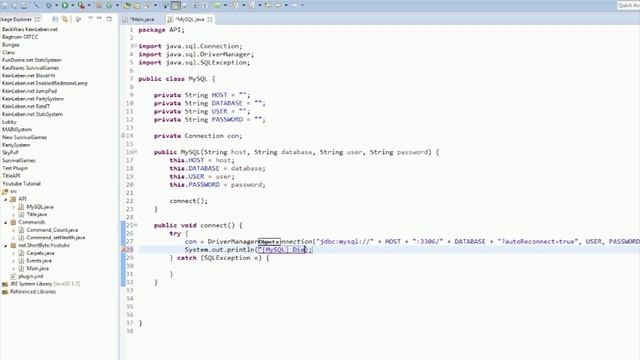The height and width of the screenshot is (360, 640).
Task: Click the Run External Tools icon
Action: [81, 5]
